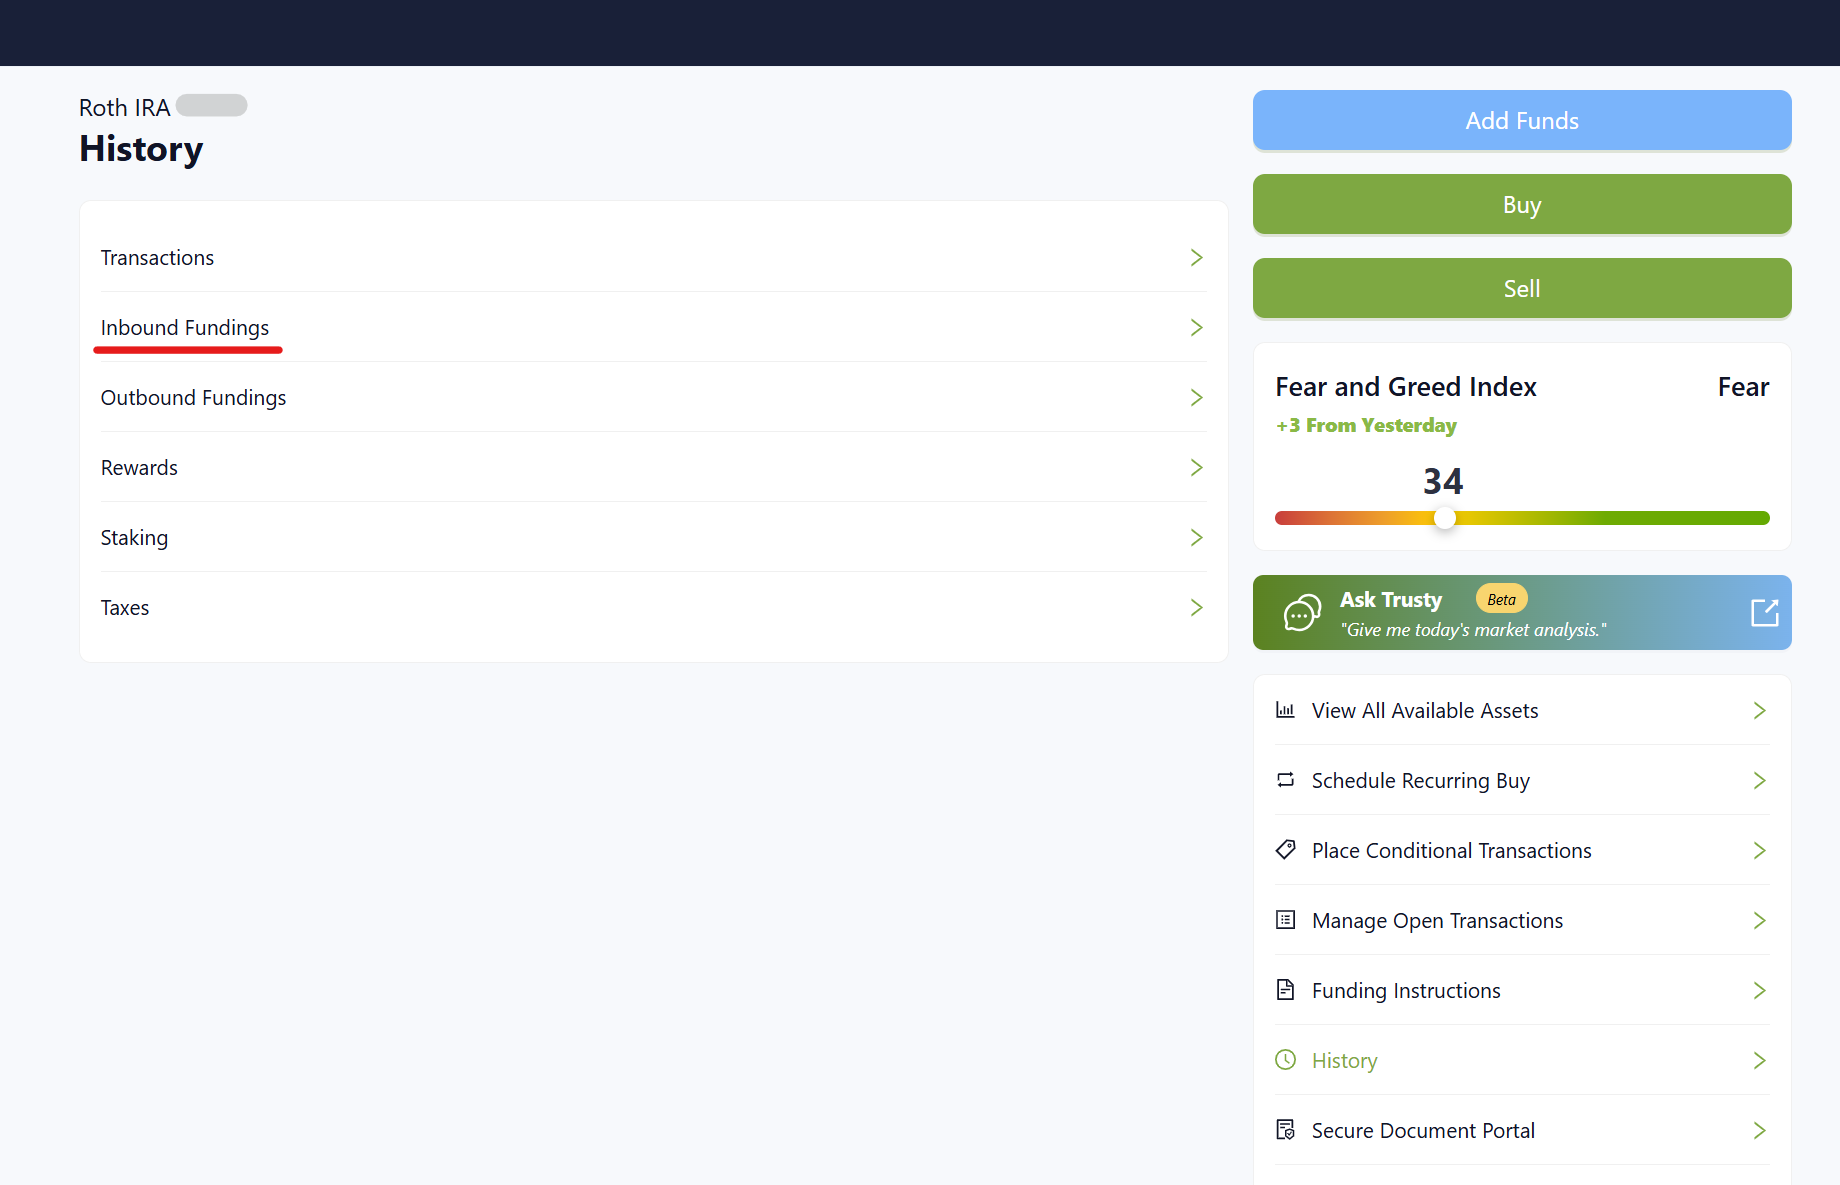The image size is (1840, 1185).
Task: Expand the Outbound Fundings chevron arrow
Action: pos(1196,398)
